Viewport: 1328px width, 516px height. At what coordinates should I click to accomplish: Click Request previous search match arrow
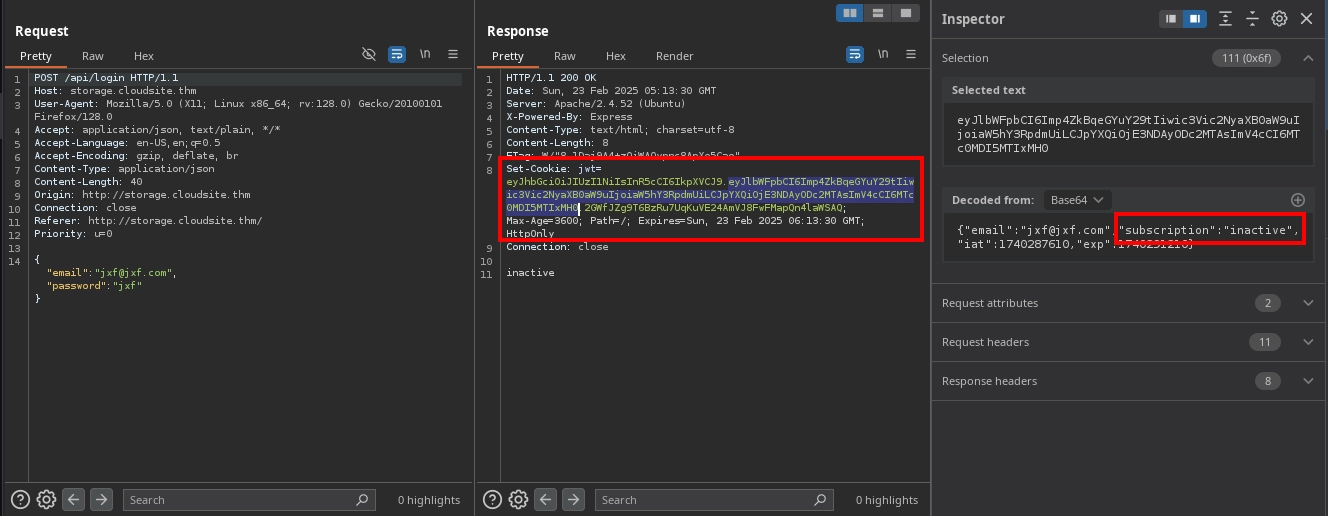point(74,500)
